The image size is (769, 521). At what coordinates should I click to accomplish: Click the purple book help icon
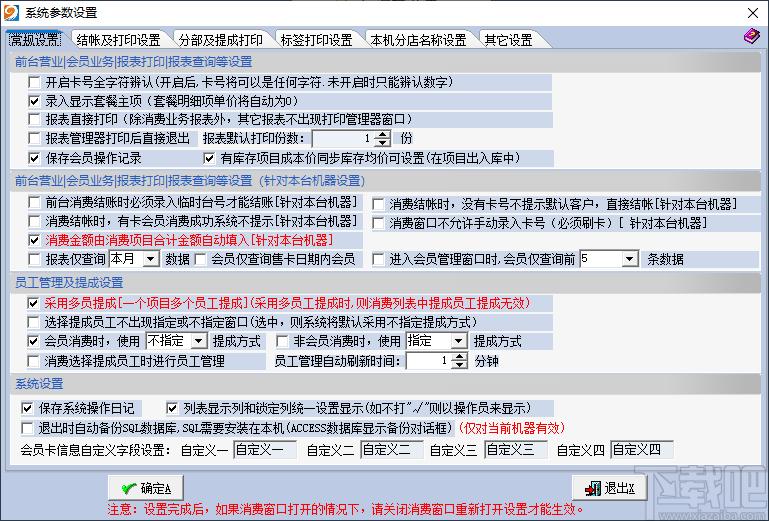pos(750,37)
